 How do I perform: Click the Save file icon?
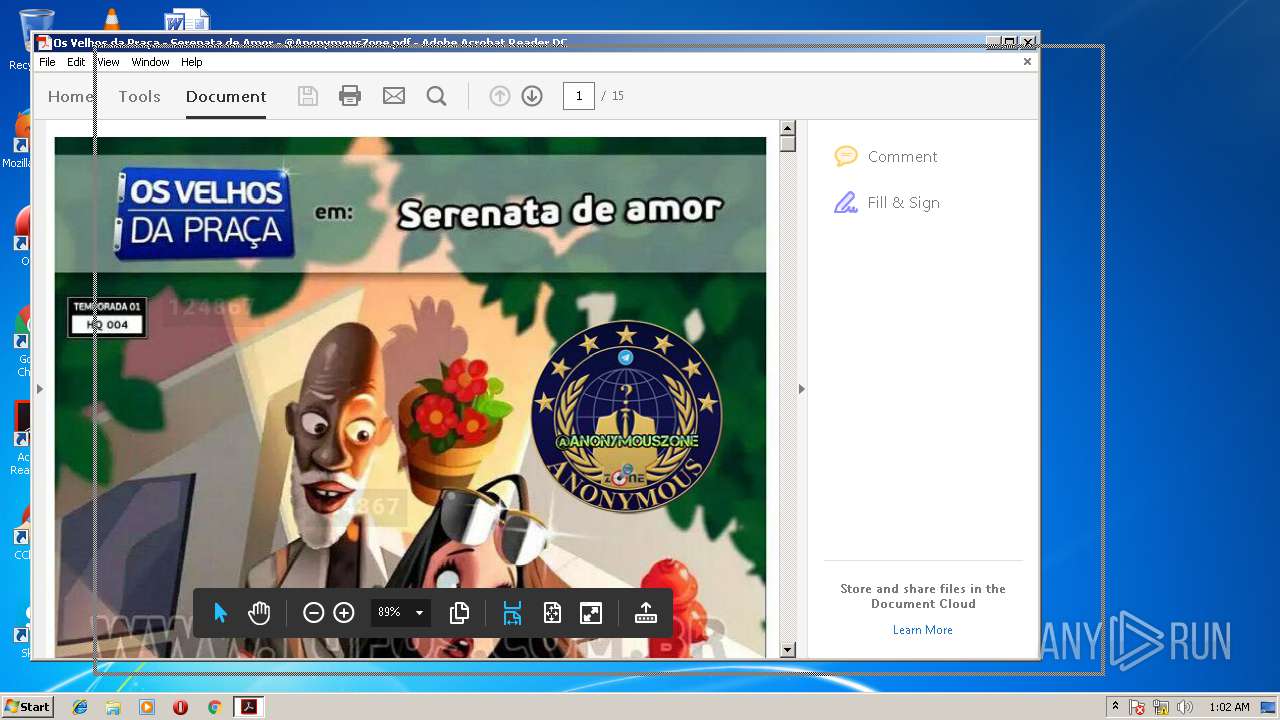coord(308,96)
